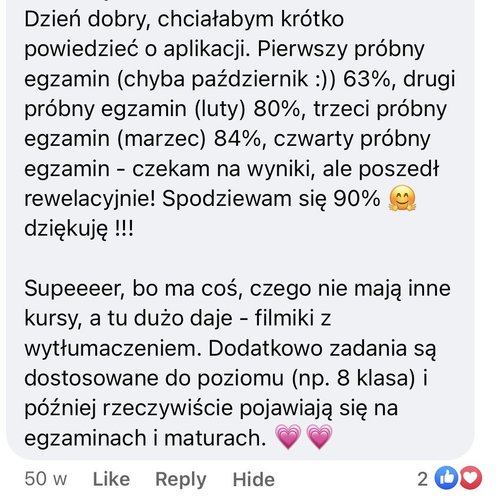The width and height of the screenshot is (500, 504).
Task: Click the word 'wytłumaczeniem' in the comment
Action: coord(113,349)
